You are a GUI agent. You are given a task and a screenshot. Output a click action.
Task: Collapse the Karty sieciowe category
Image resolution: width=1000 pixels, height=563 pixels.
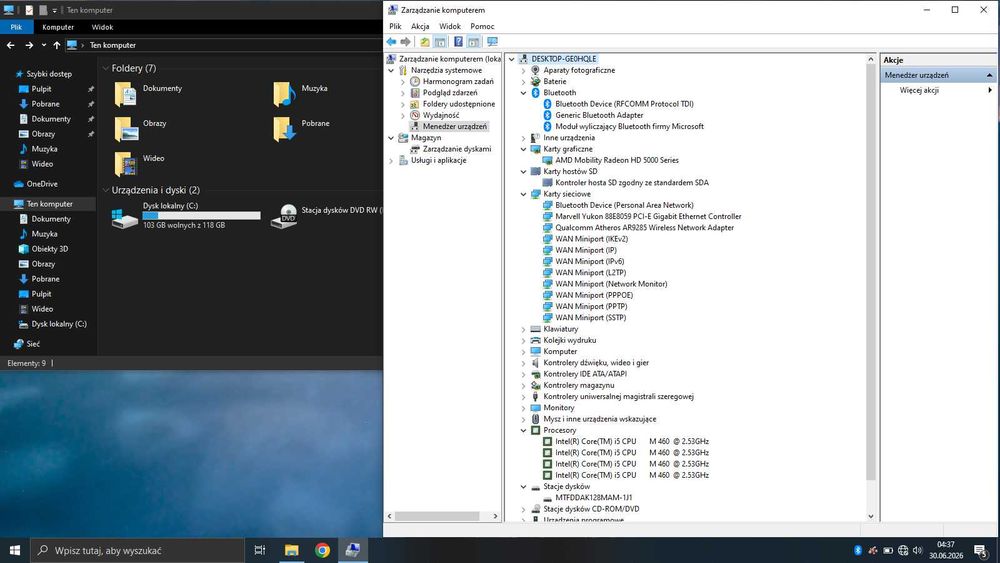(524, 194)
